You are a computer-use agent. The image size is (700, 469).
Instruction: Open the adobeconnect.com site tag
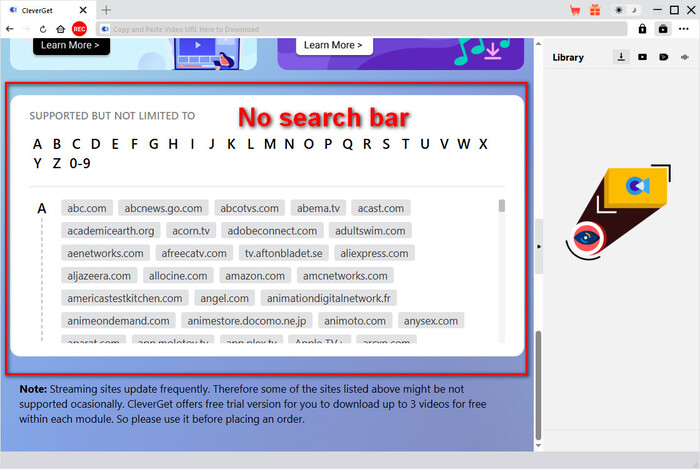click(x=272, y=231)
